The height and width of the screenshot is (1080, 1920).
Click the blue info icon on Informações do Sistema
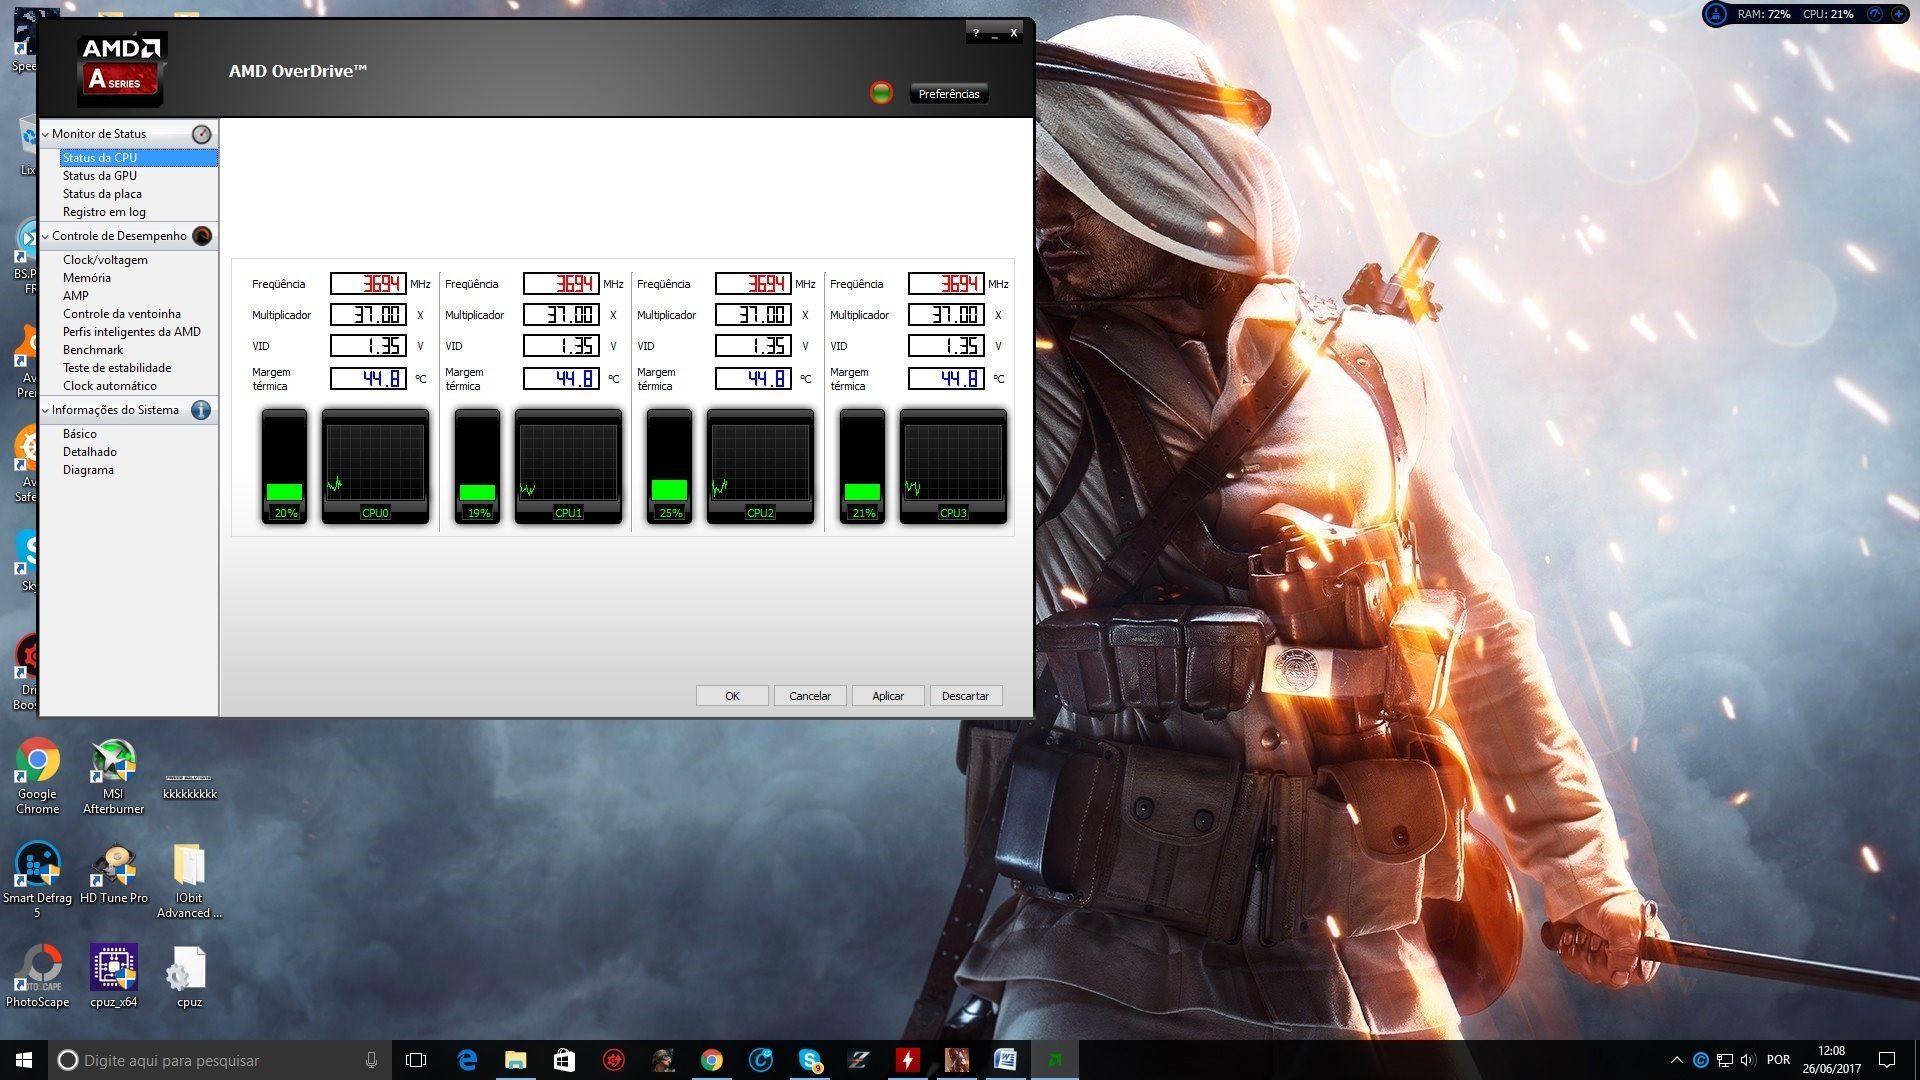click(201, 410)
